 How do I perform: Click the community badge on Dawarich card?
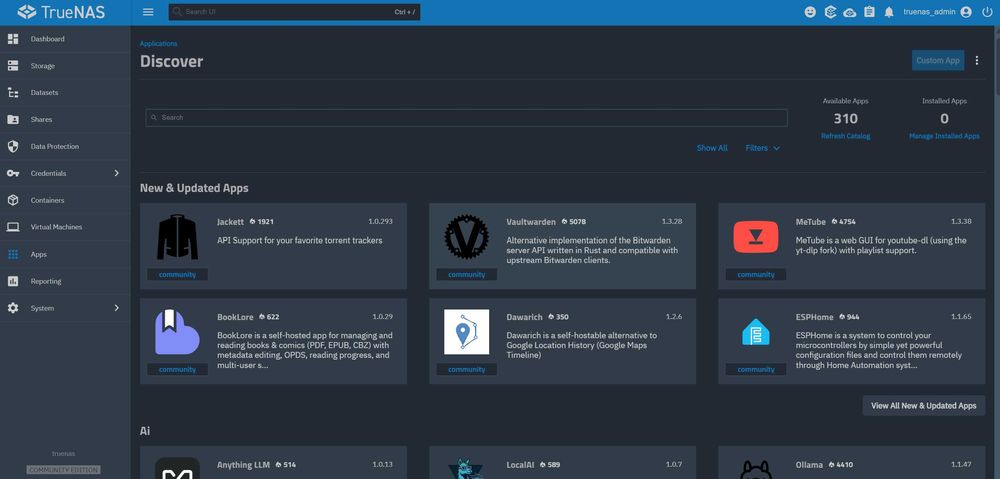click(x=466, y=369)
